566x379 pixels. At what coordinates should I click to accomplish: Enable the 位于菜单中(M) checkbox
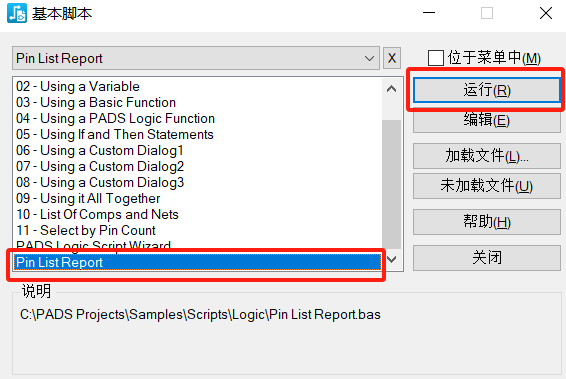tap(436, 58)
